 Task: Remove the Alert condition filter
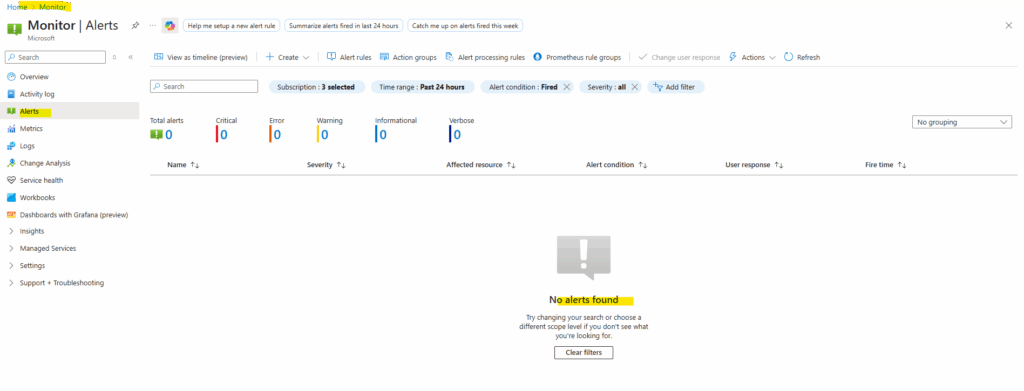[566, 87]
